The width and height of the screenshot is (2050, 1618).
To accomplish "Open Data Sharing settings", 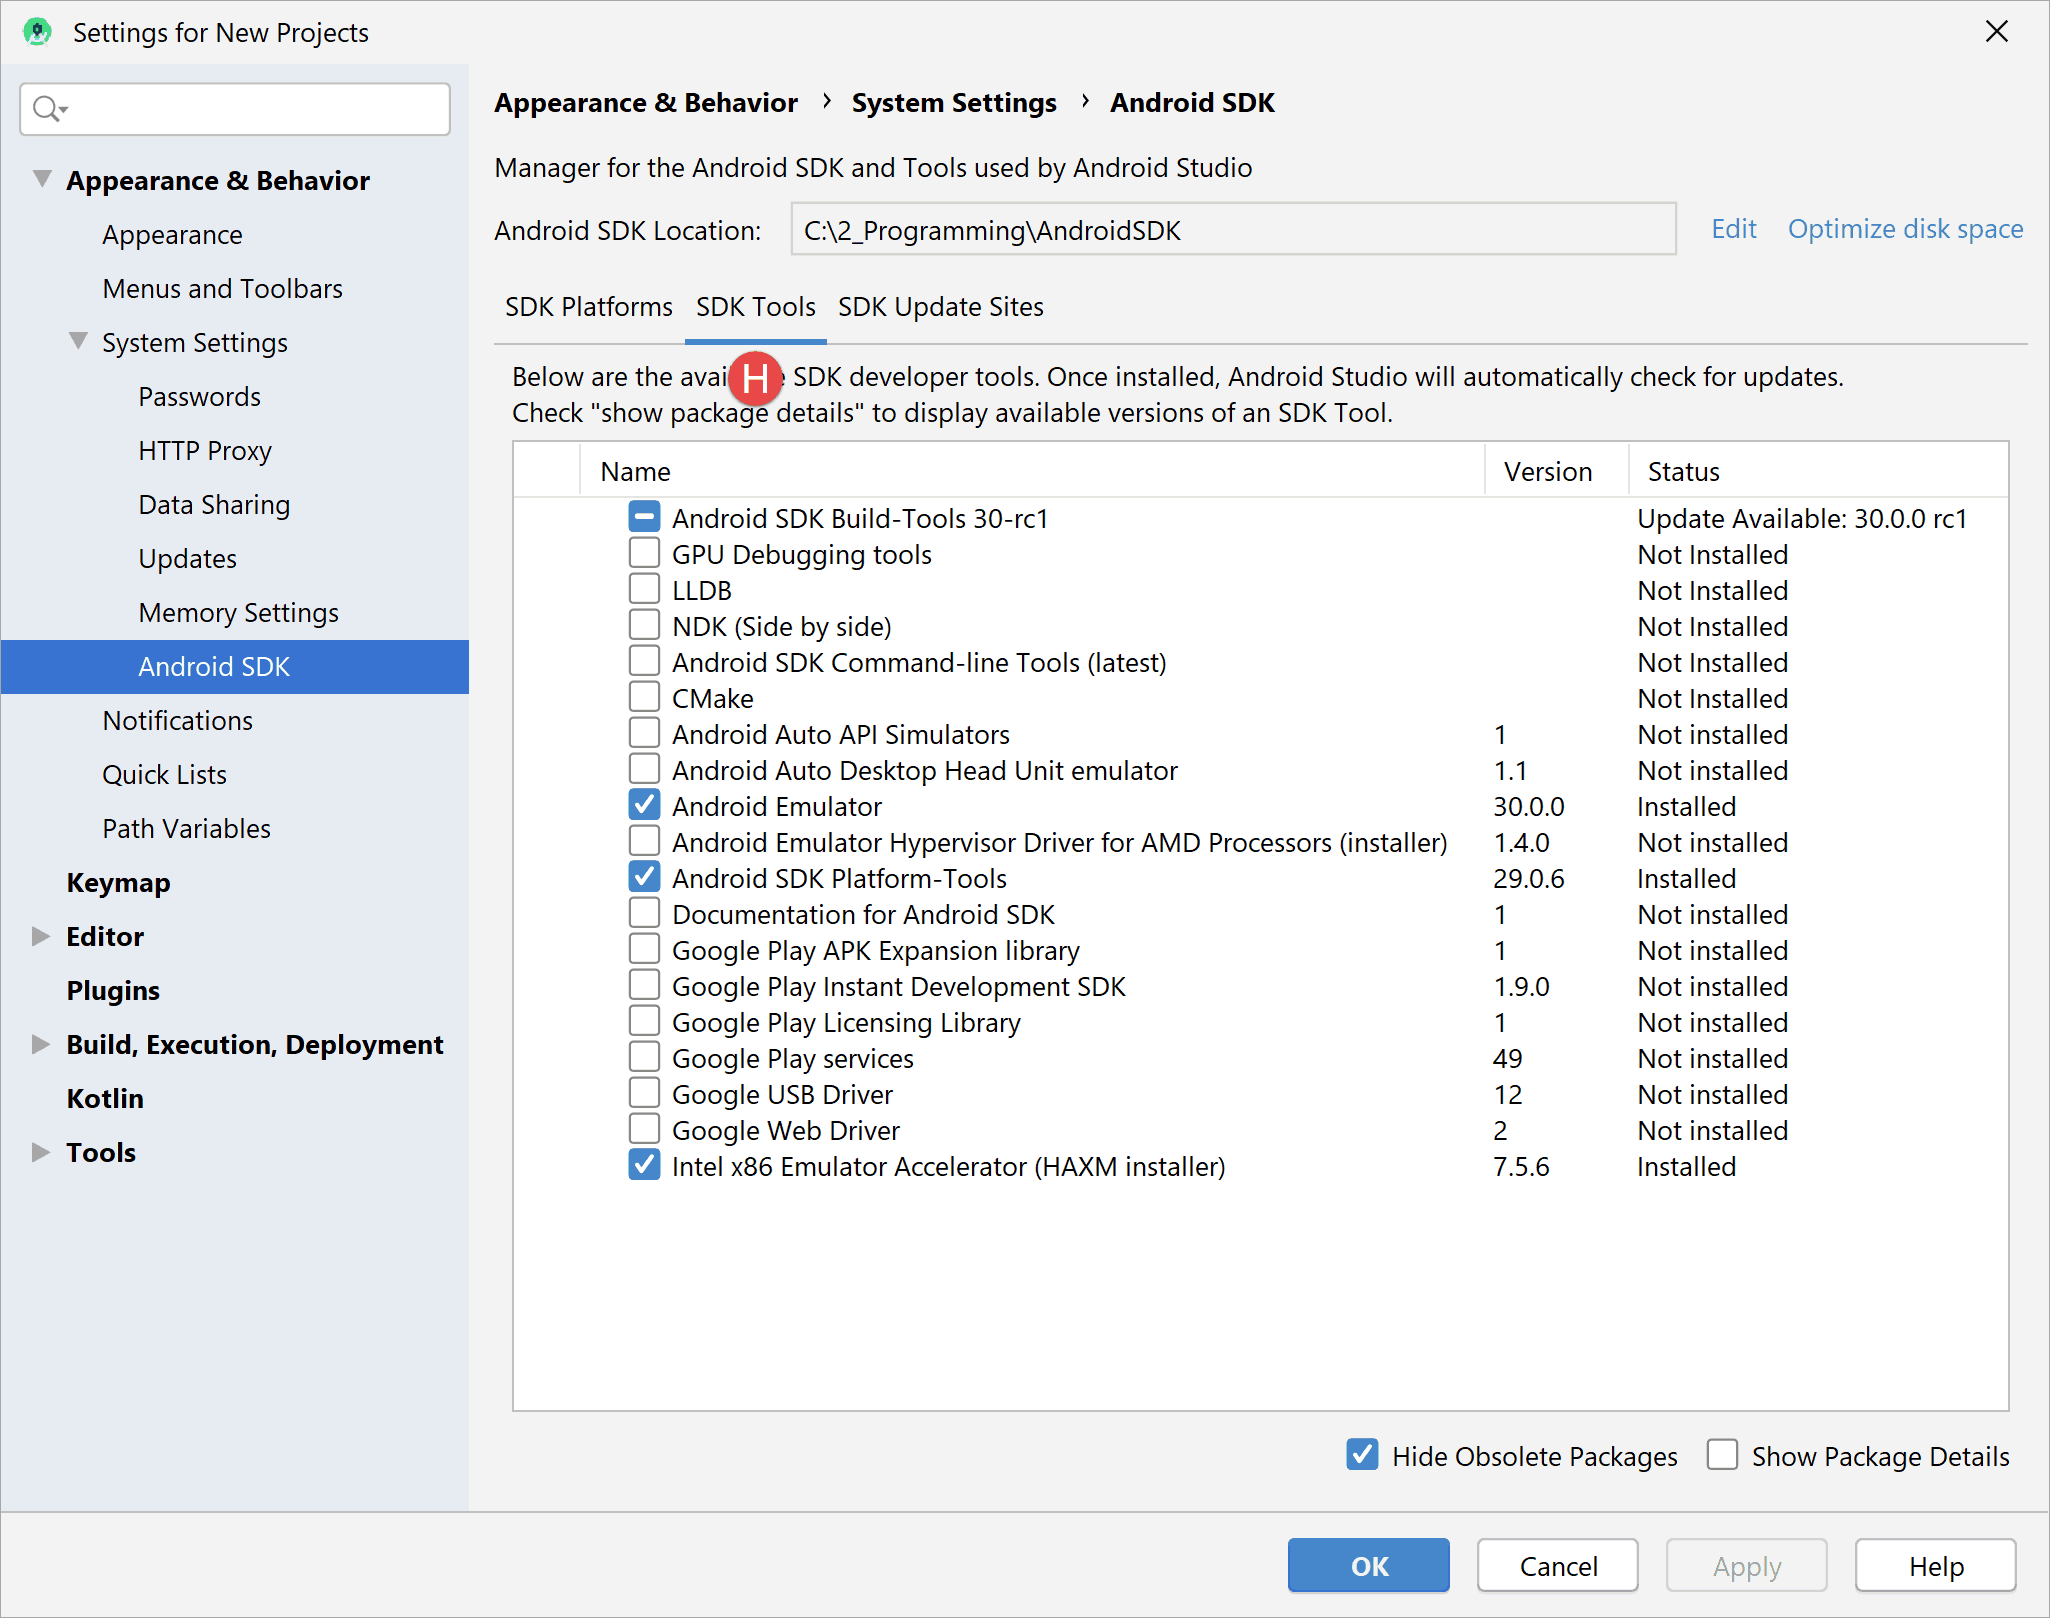I will 214,504.
